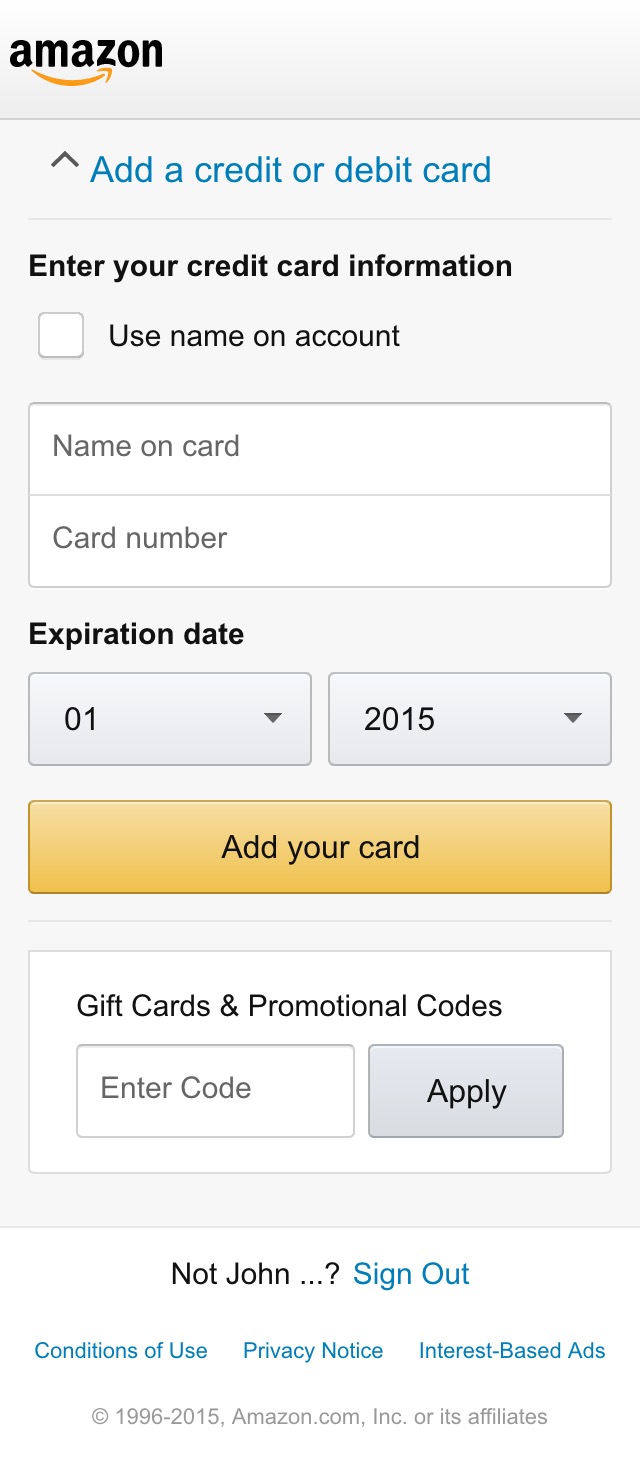Click the Card number field

320,538
